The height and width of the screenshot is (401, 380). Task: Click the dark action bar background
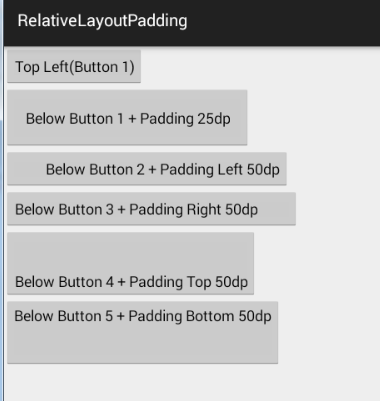[283, 22]
